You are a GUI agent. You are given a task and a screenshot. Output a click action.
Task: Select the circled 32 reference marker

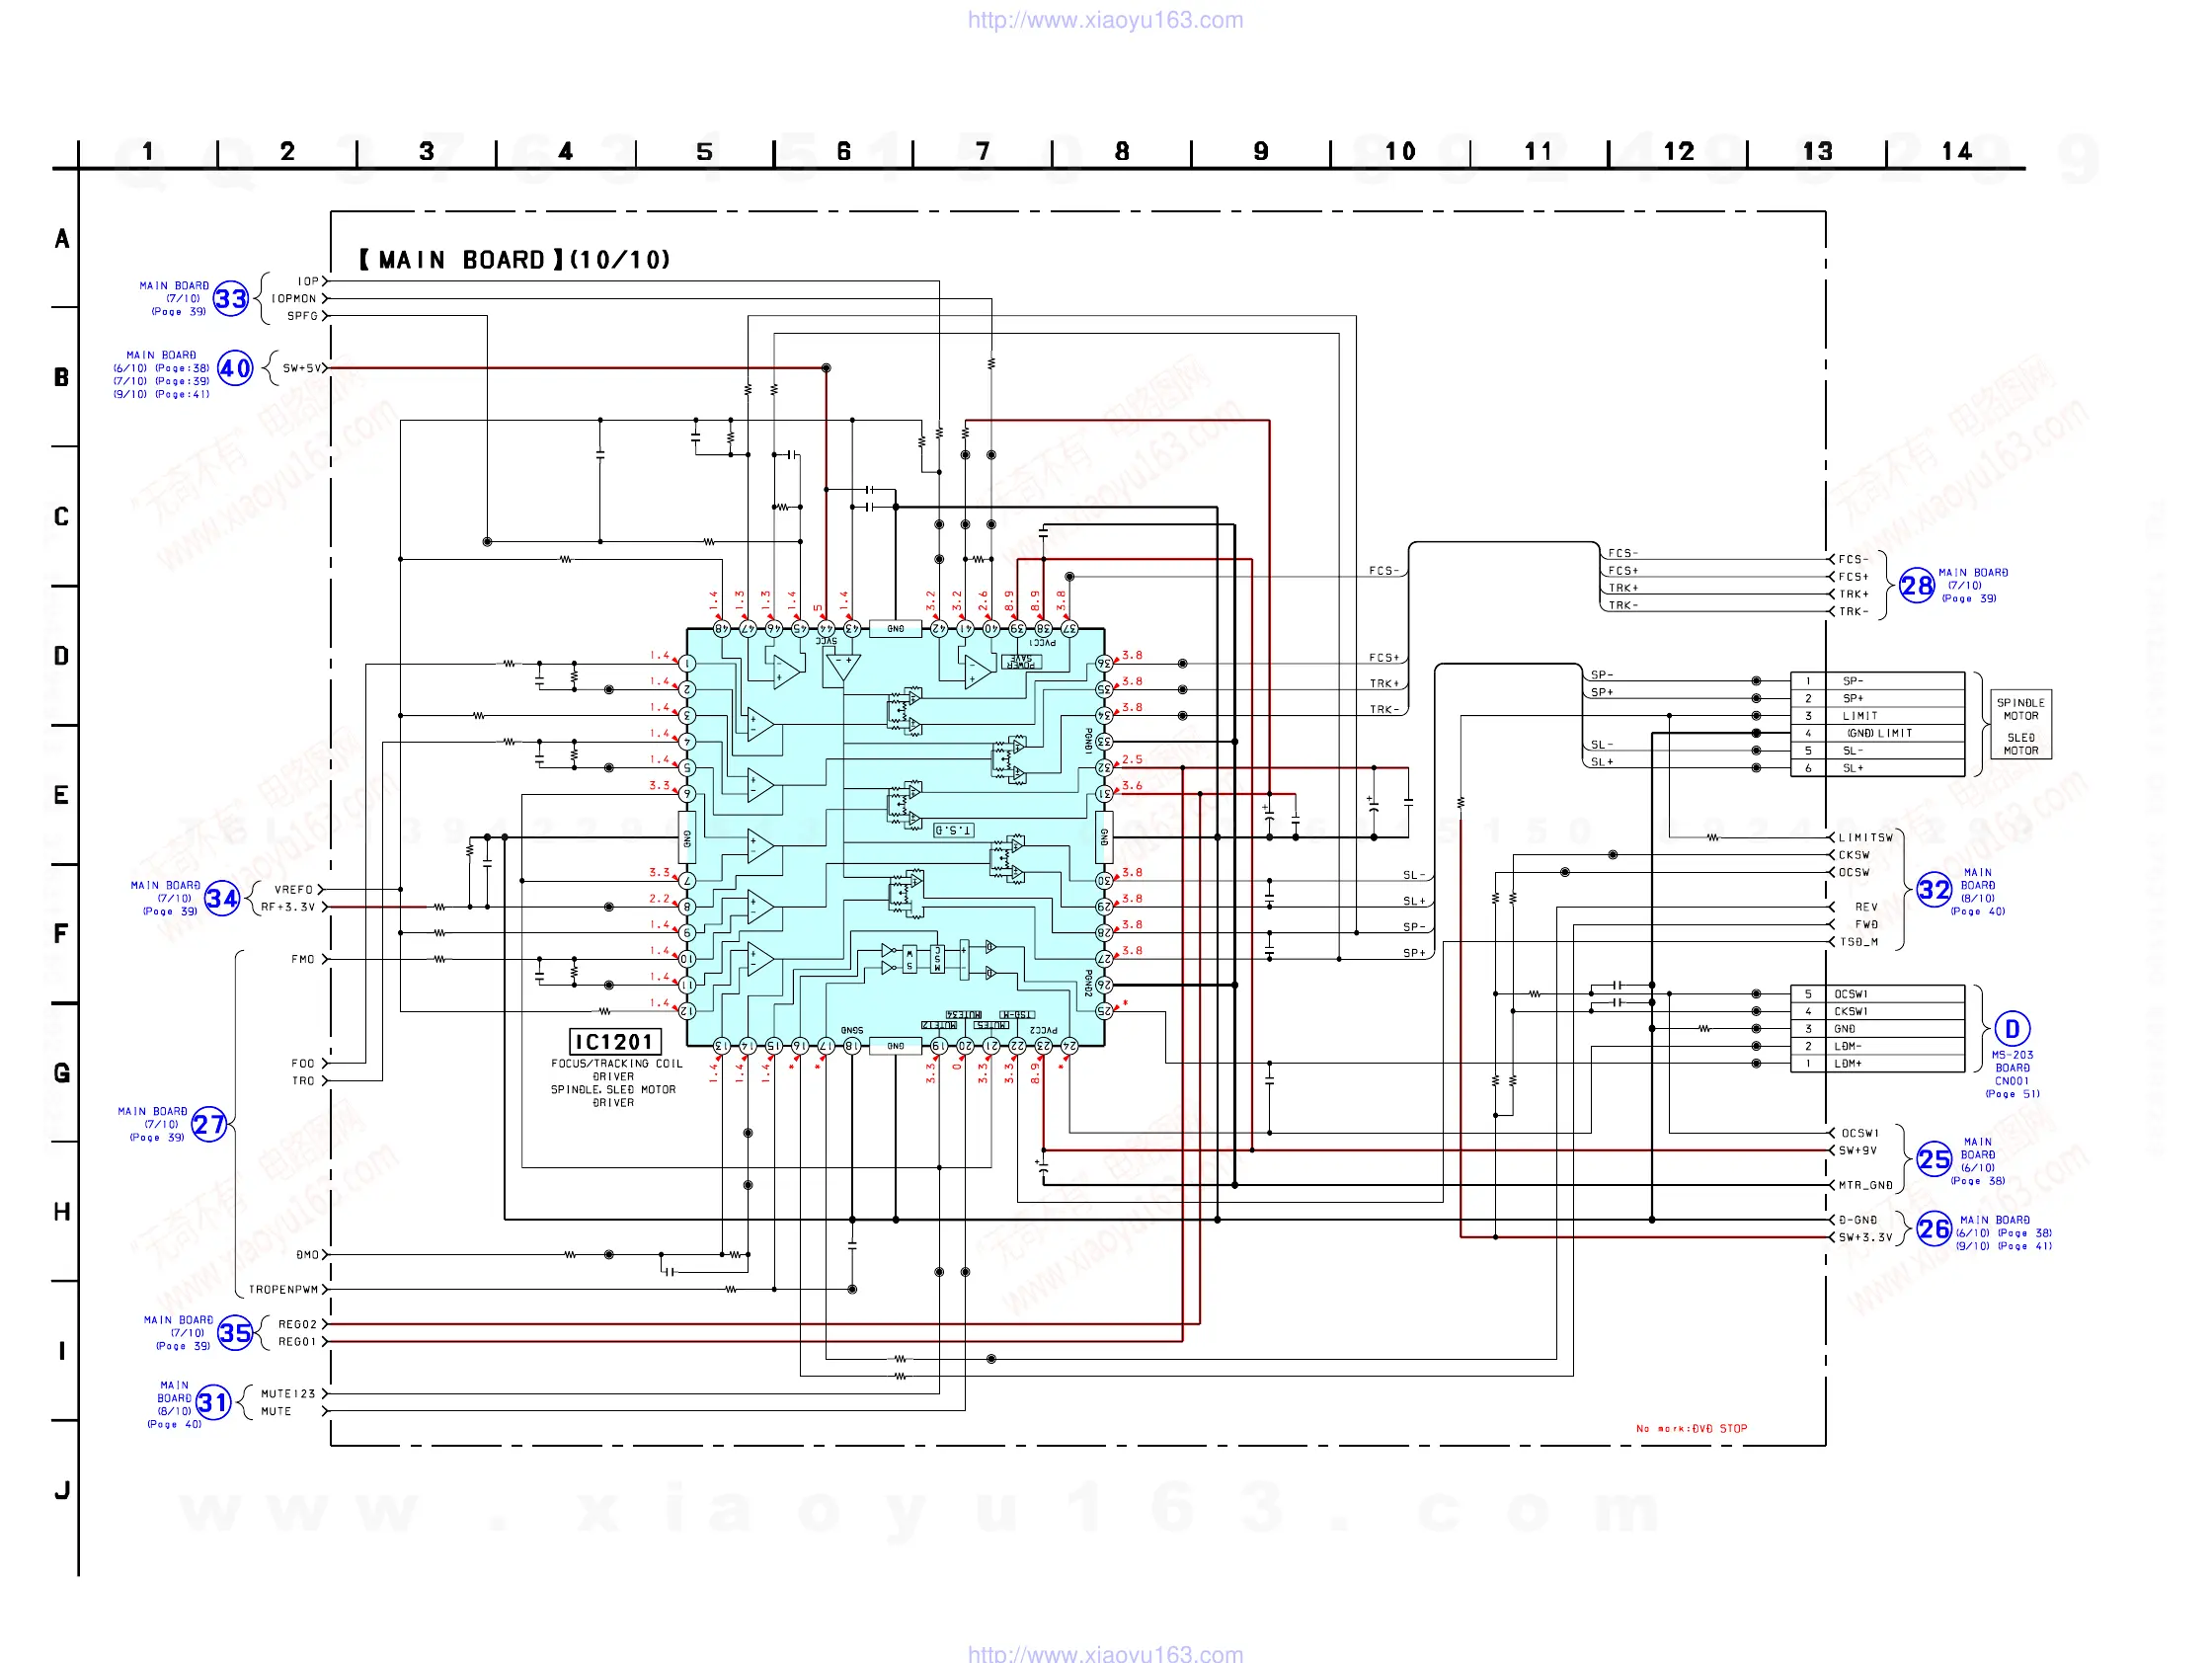point(1933,889)
